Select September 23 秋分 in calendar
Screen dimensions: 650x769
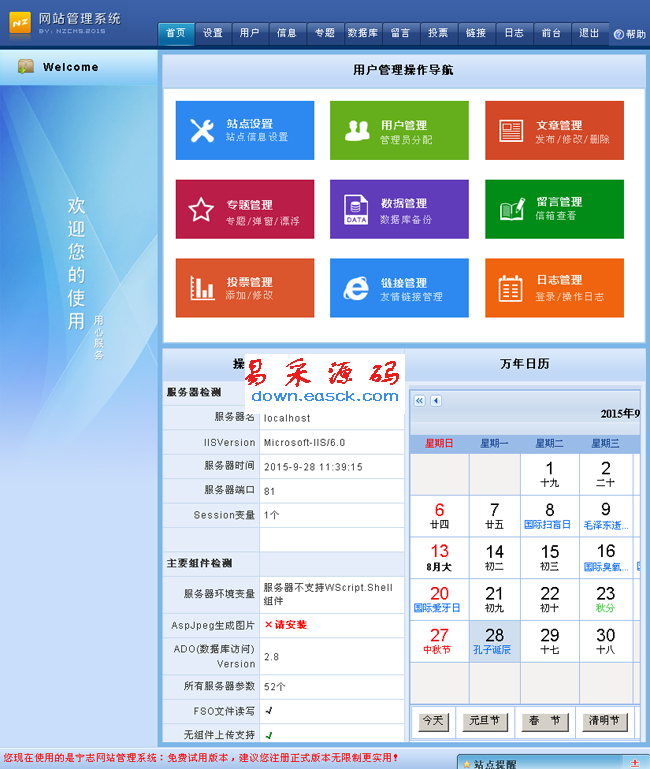point(605,600)
